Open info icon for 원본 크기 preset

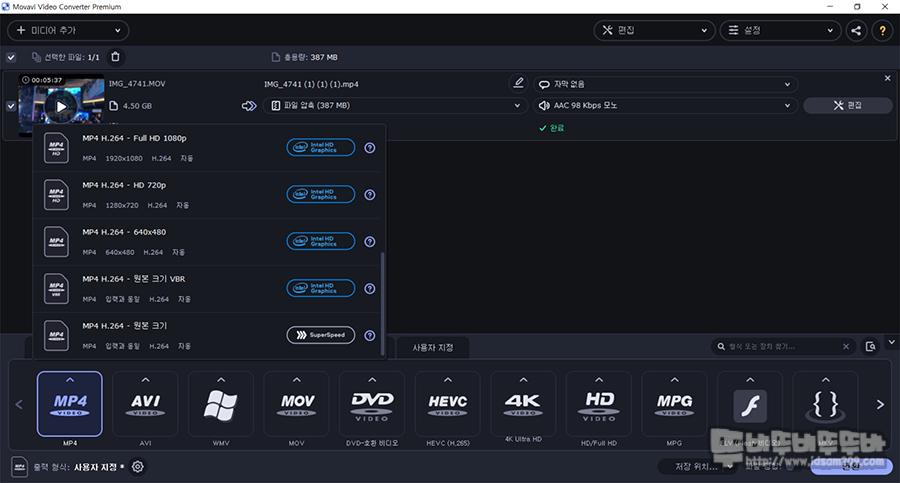(x=370, y=335)
